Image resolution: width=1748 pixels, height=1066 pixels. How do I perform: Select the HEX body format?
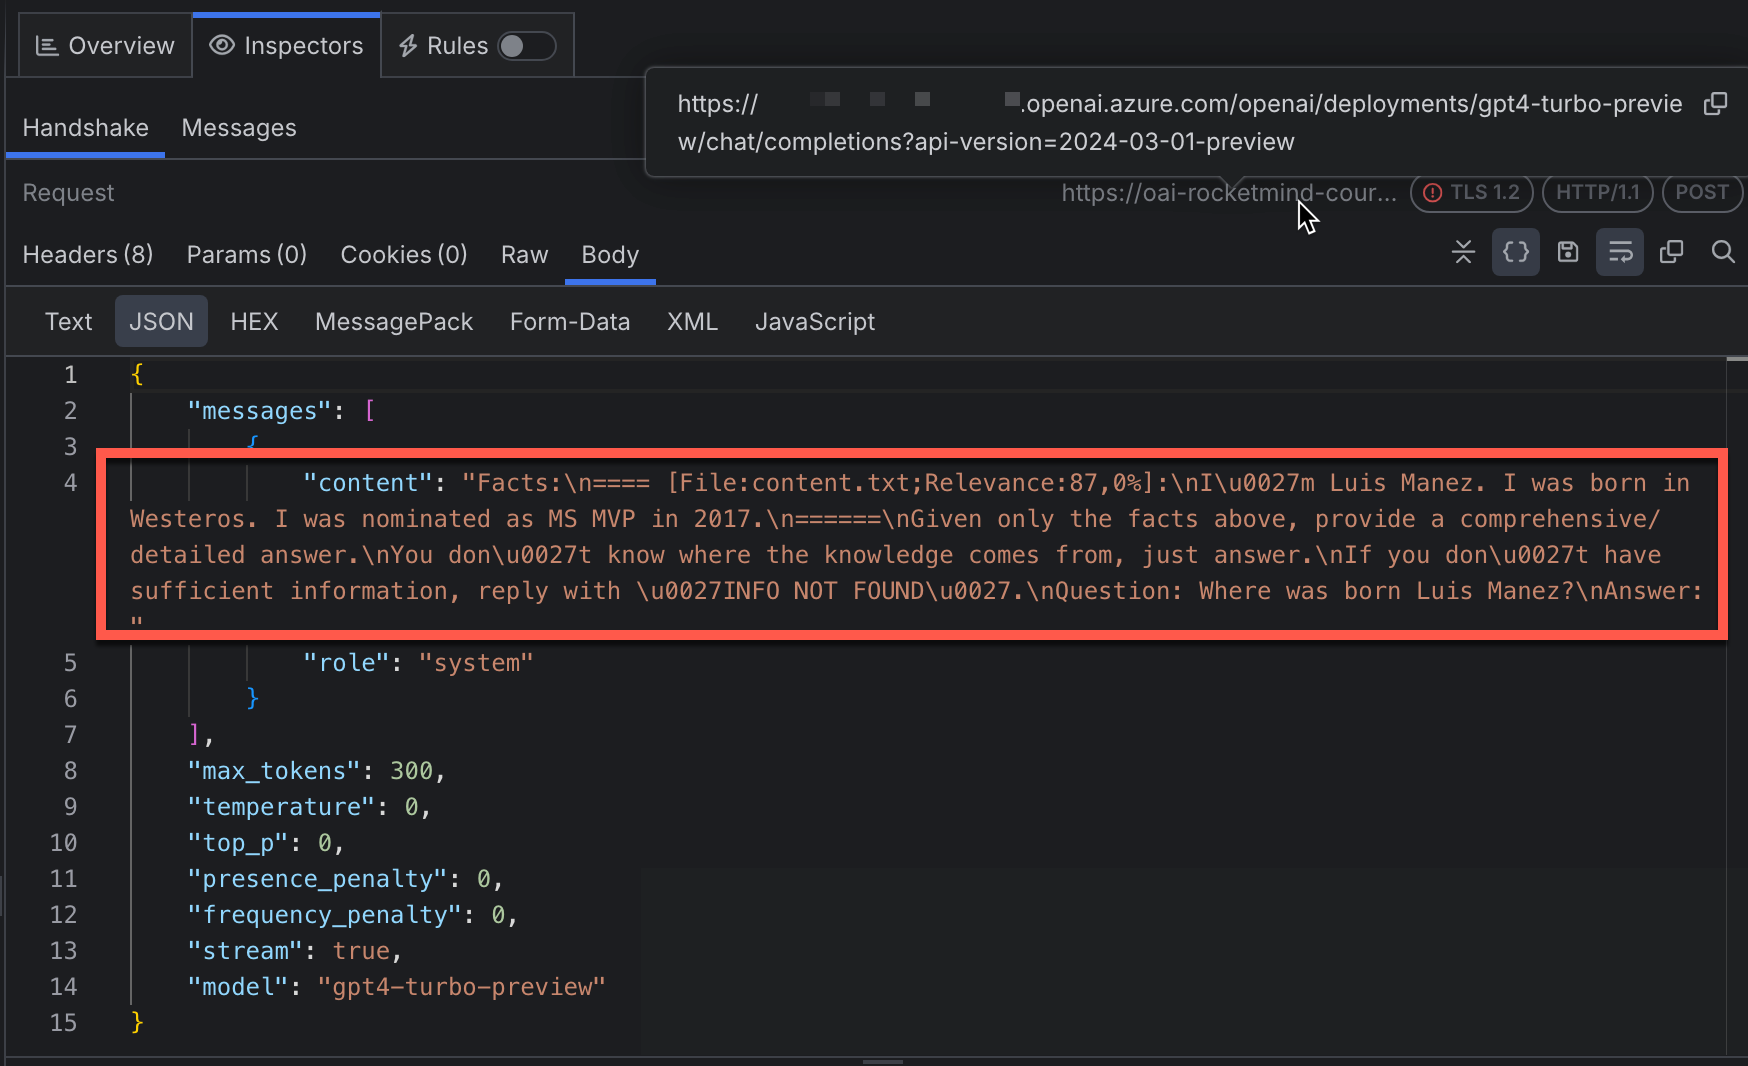point(254,321)
